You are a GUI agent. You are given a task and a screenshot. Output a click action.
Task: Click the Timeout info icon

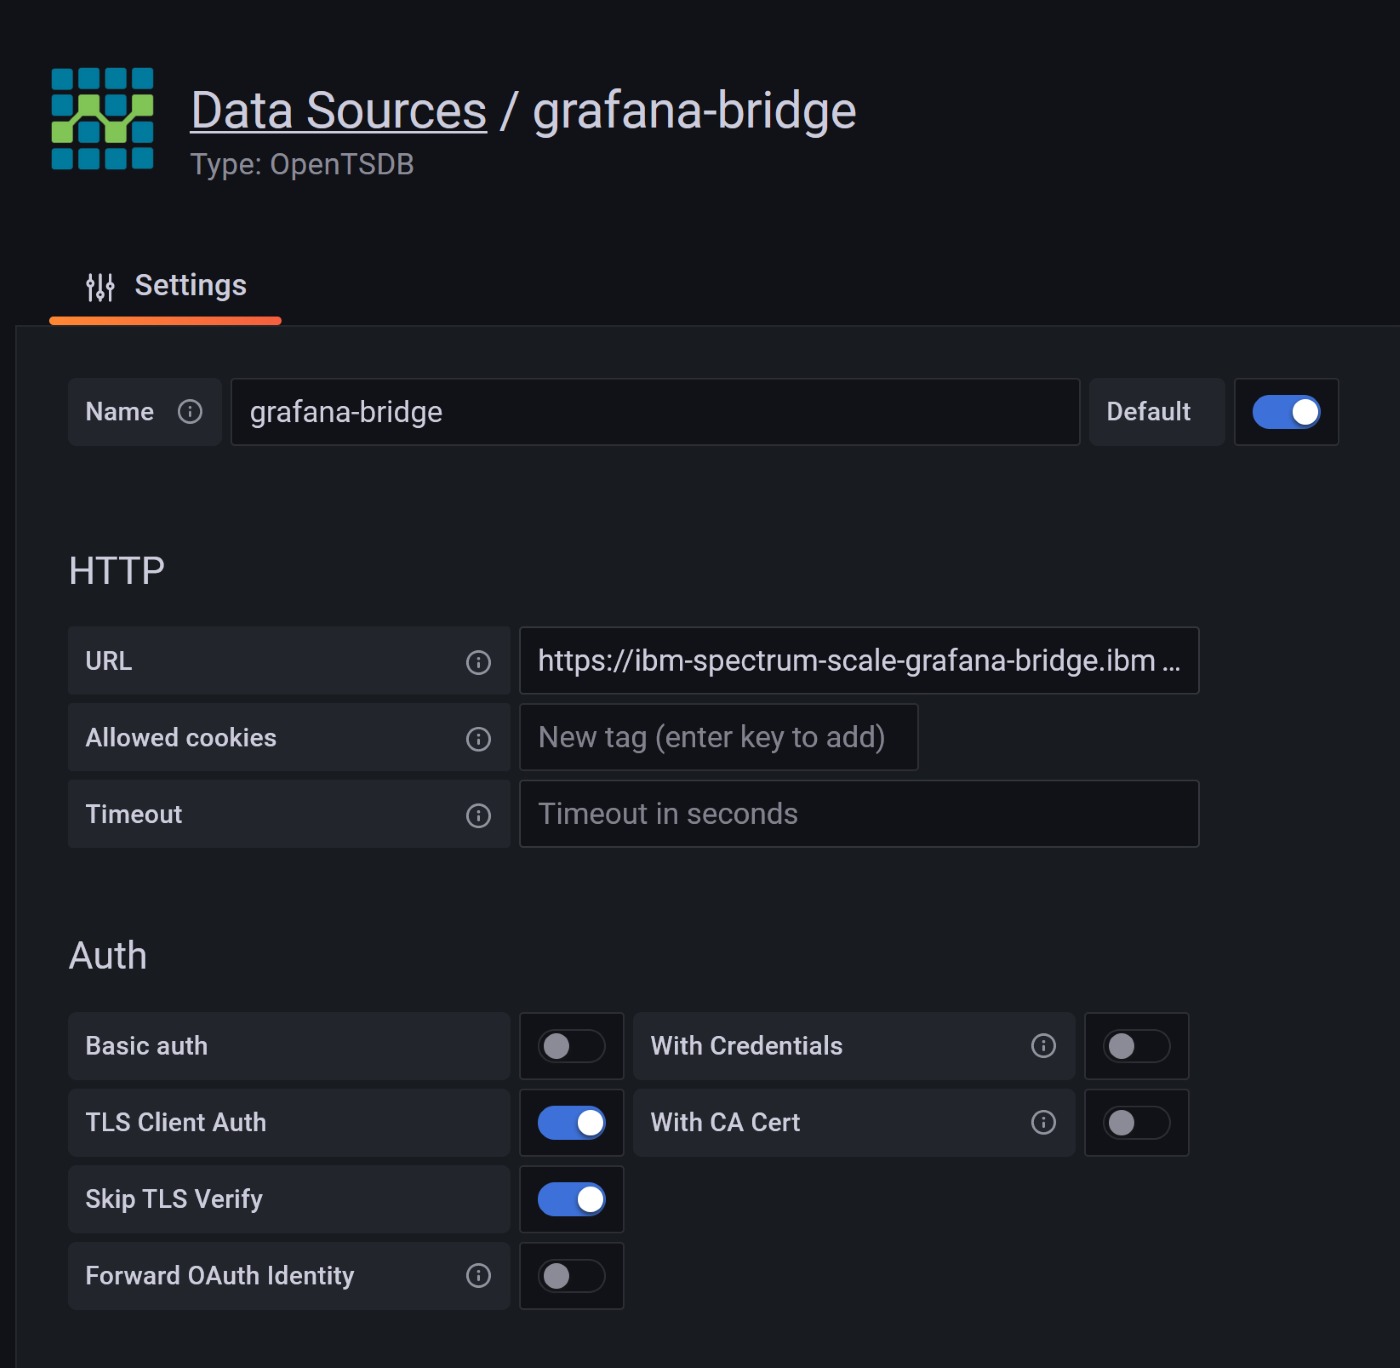point(478,816)
